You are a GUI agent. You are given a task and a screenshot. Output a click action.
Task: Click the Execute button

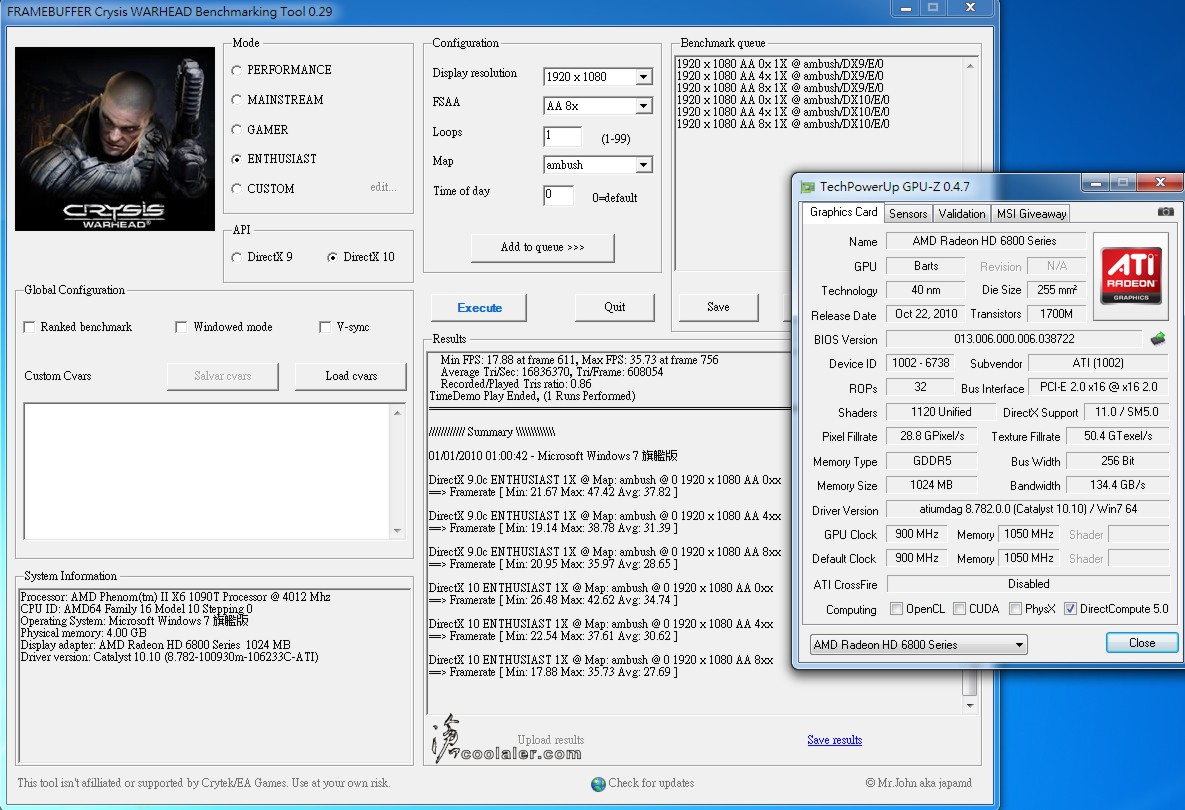point(479,308)
